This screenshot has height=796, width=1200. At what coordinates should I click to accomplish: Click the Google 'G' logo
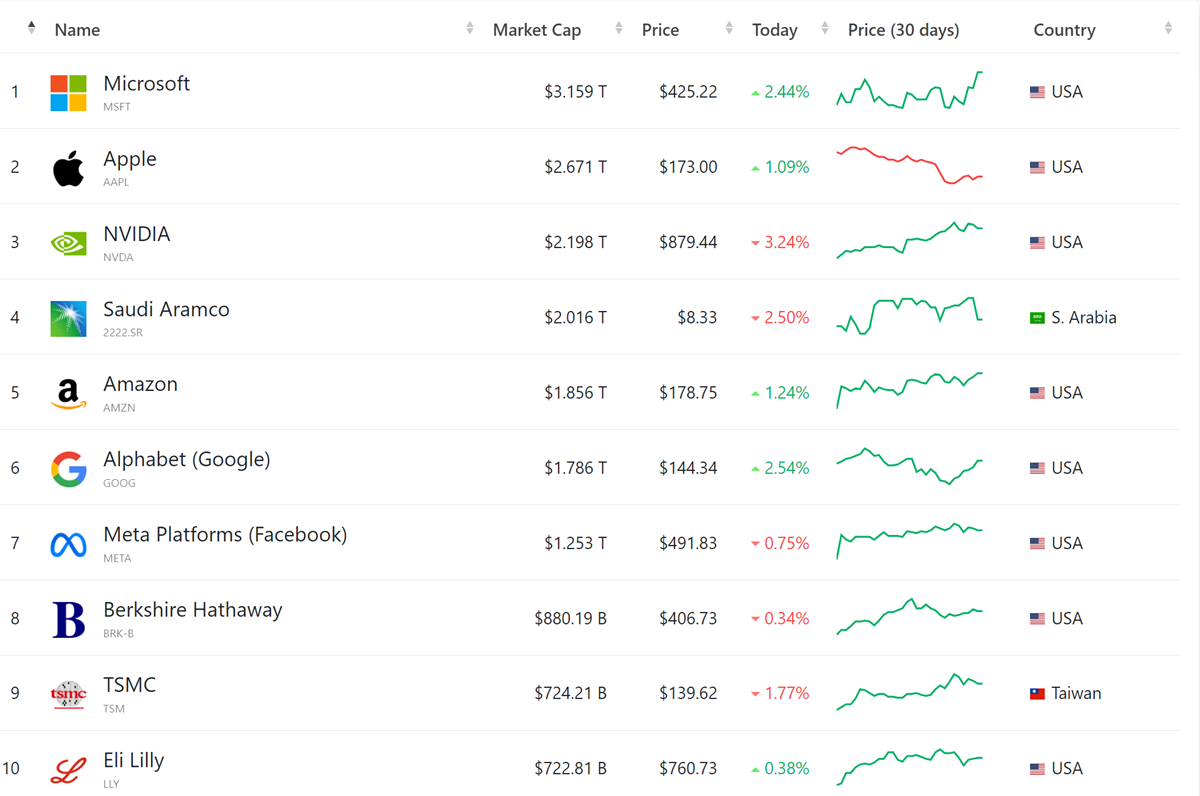click(68, 469)
